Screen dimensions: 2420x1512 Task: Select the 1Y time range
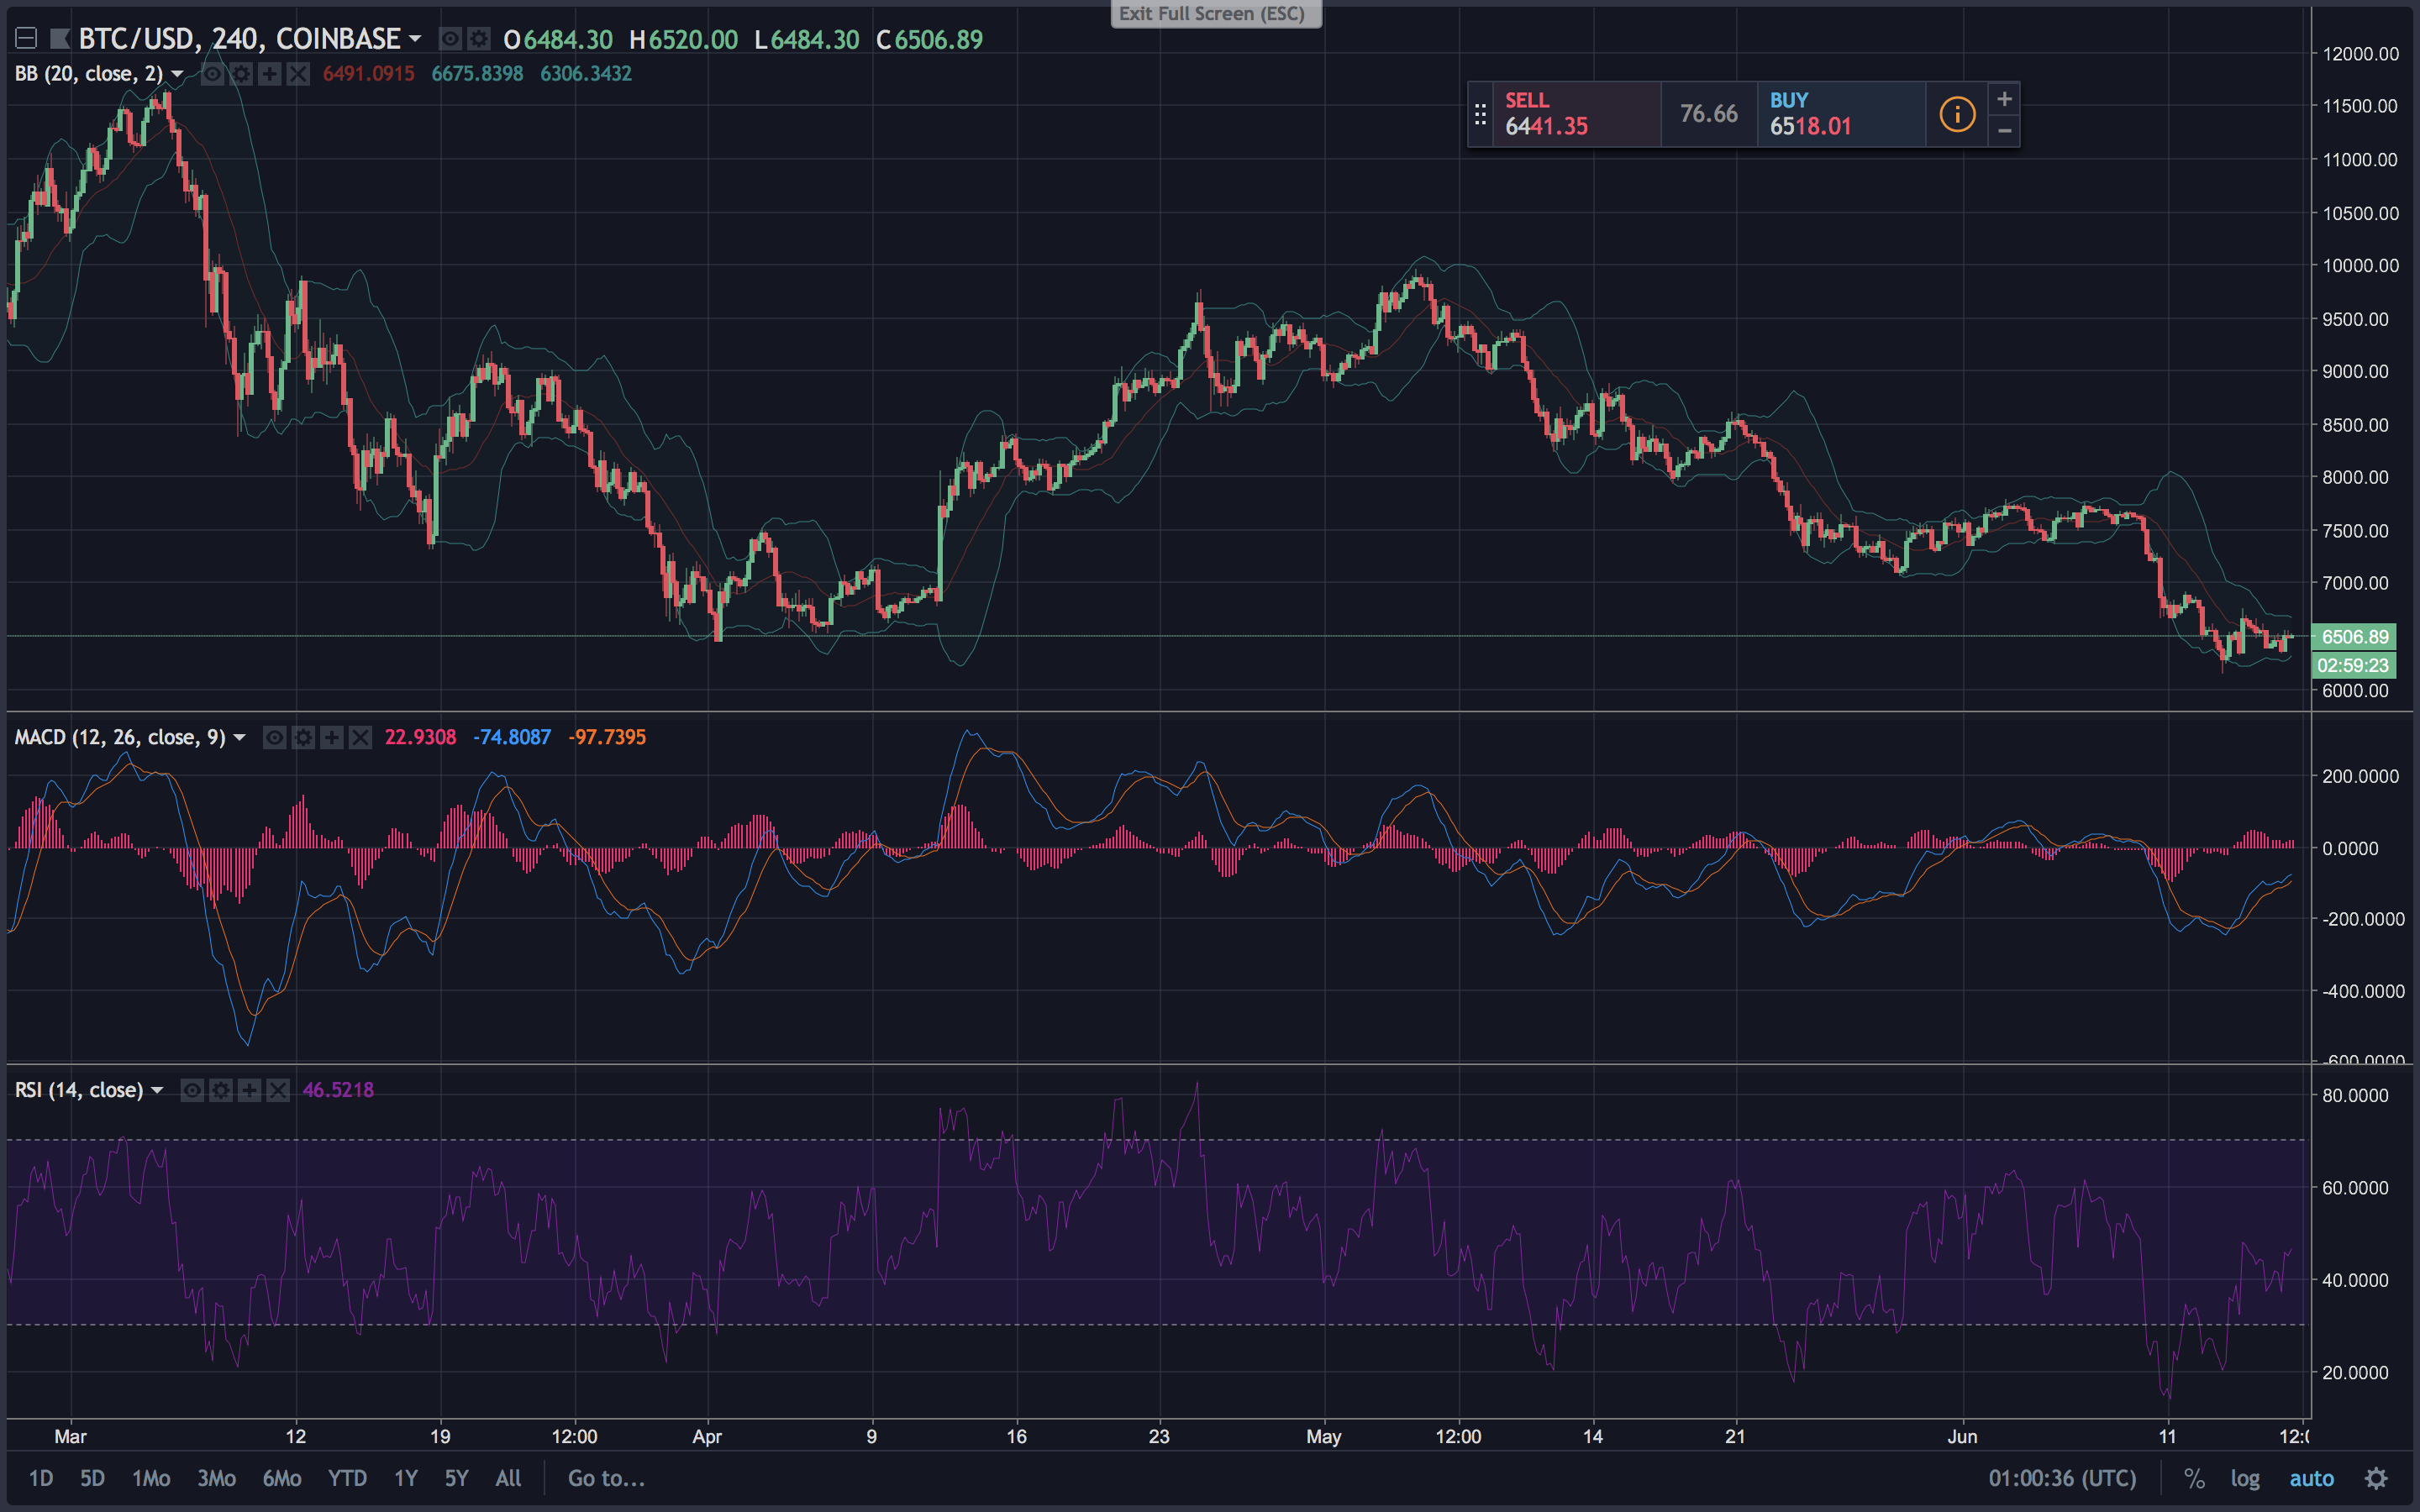pos(405,1478)
